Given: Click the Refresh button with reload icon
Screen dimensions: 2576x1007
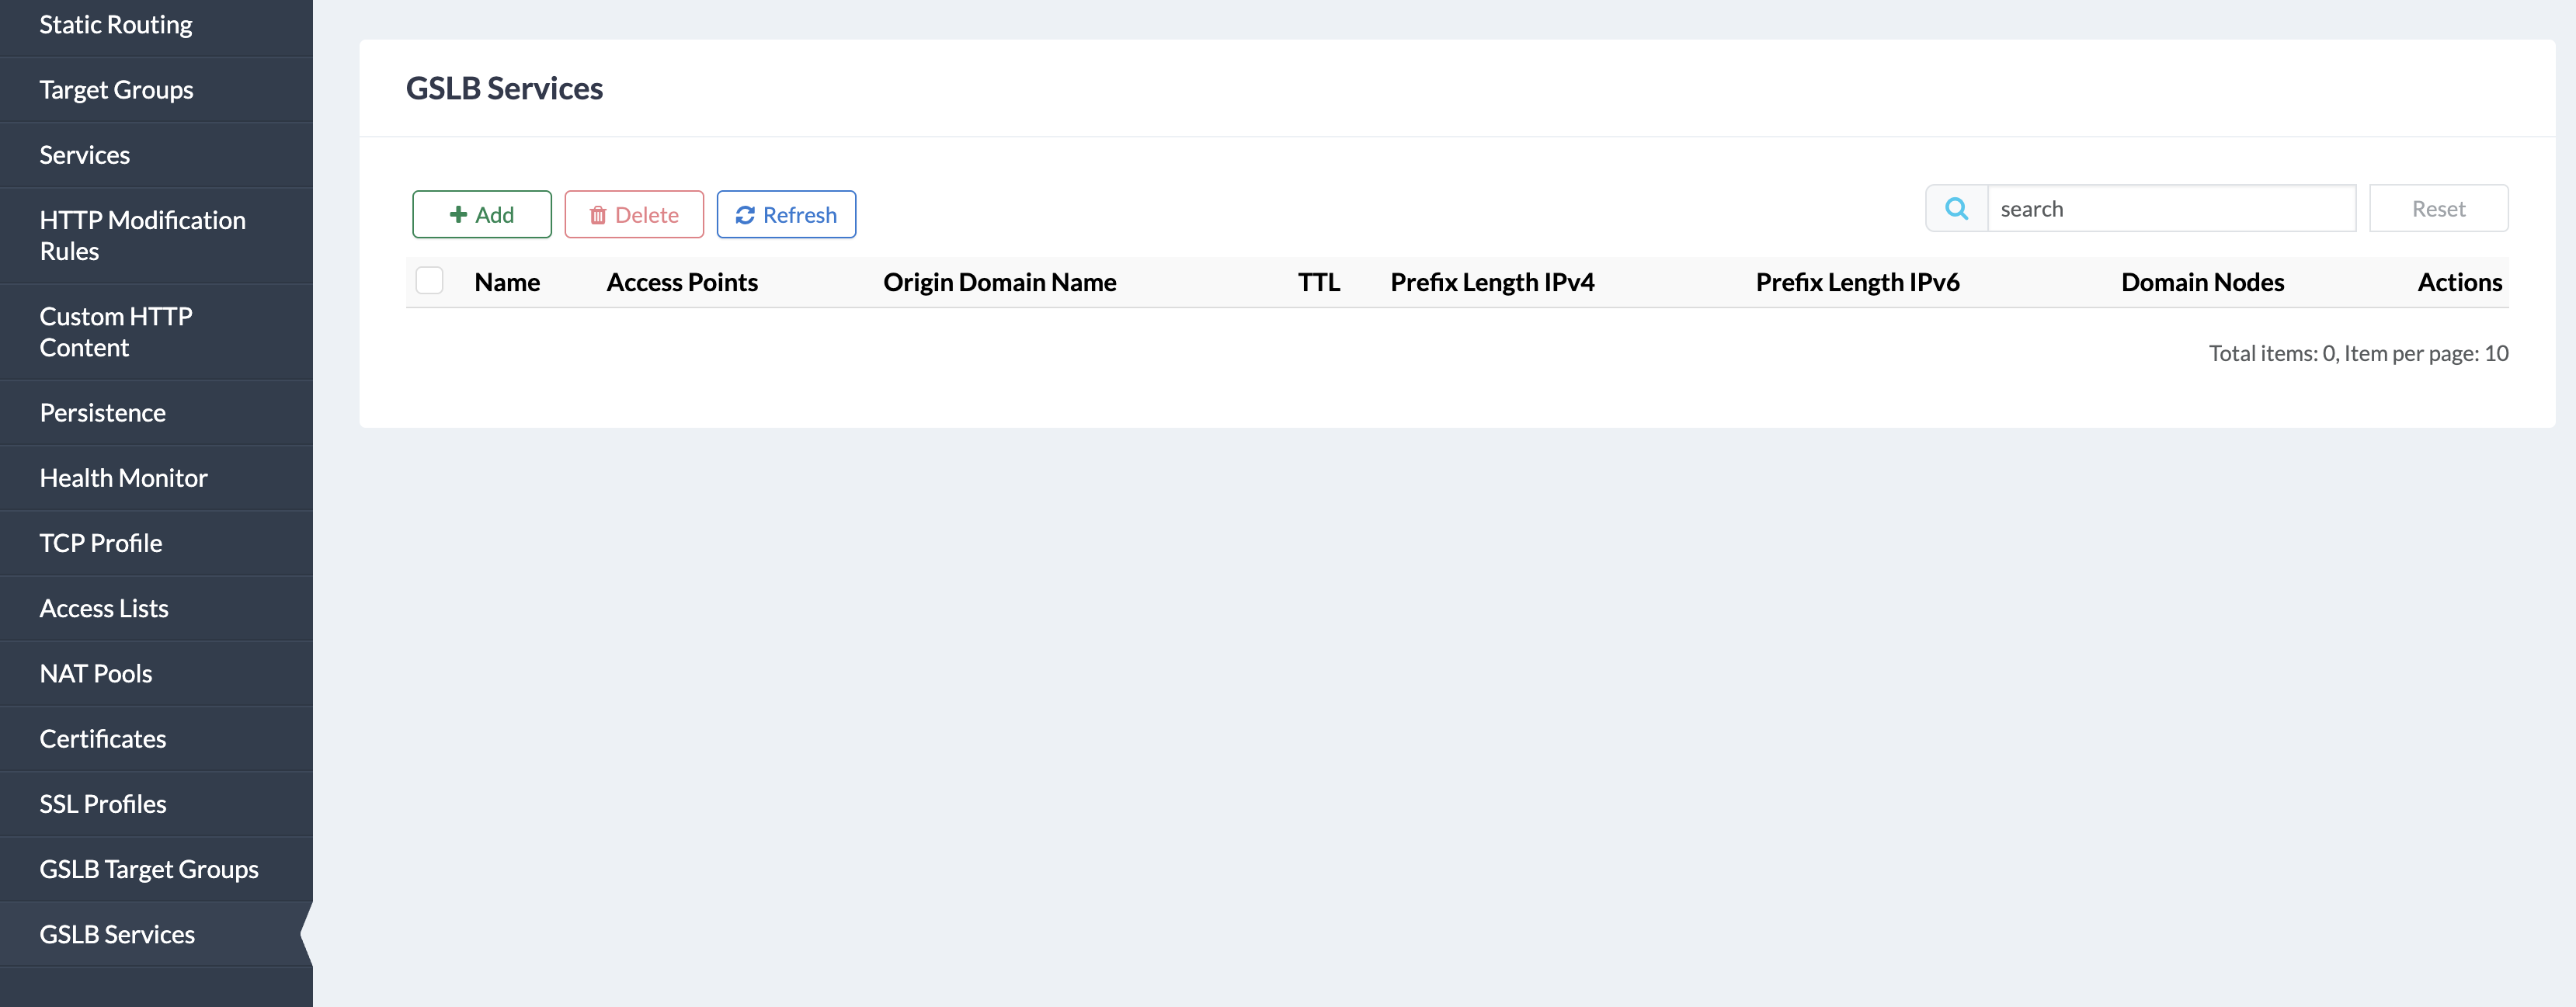Looking at the screenshot, I should [x=785, y=214].
